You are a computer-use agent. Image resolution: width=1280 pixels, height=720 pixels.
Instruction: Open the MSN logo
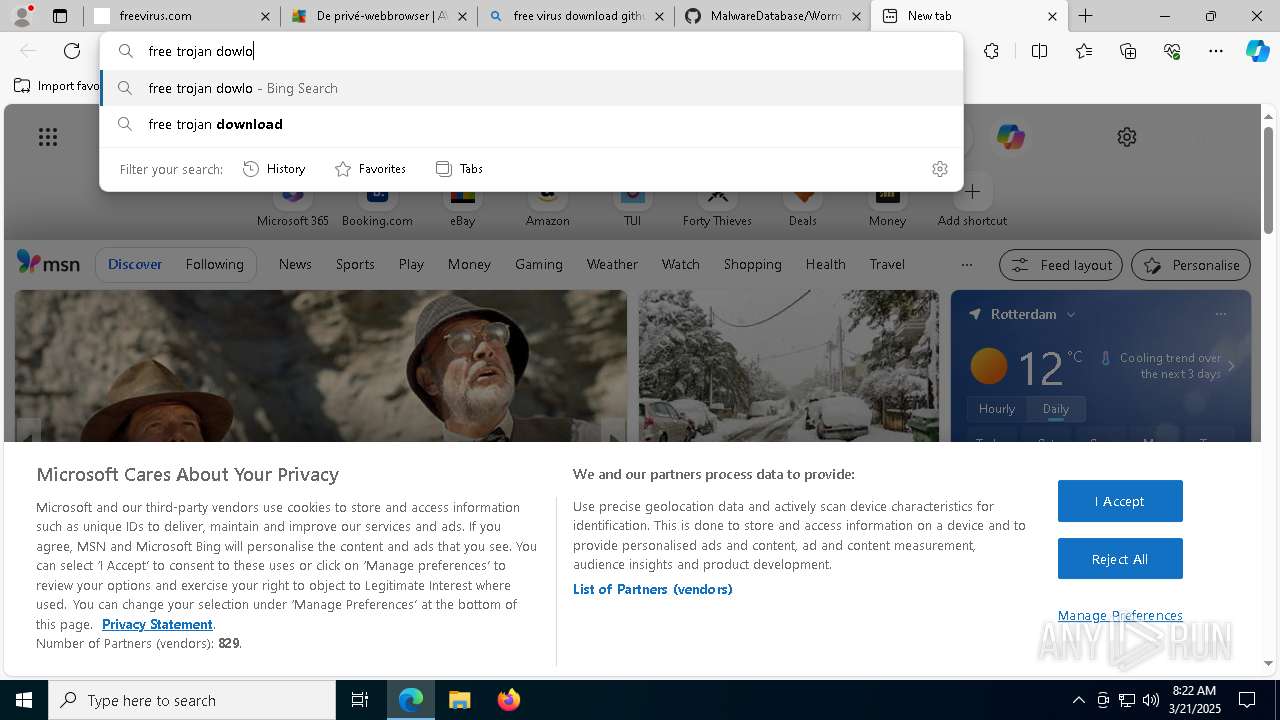(x=48, y=264)
